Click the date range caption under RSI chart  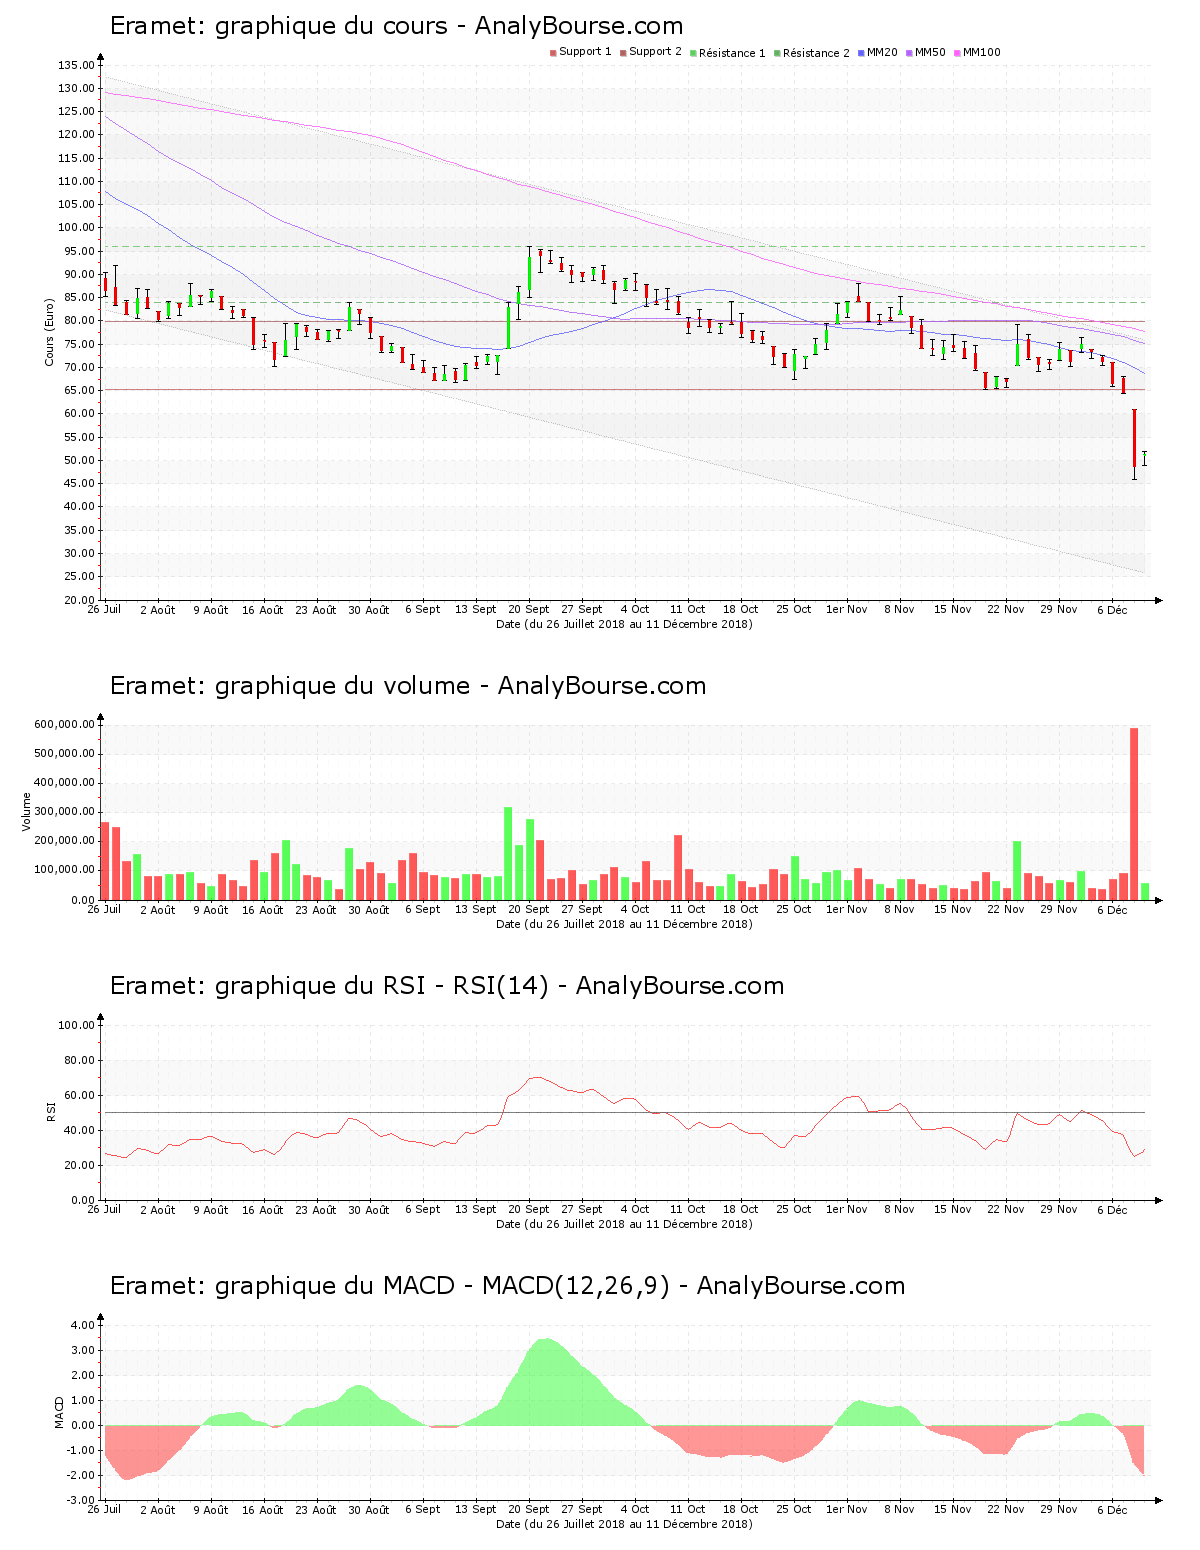[x=624, y=1224]
